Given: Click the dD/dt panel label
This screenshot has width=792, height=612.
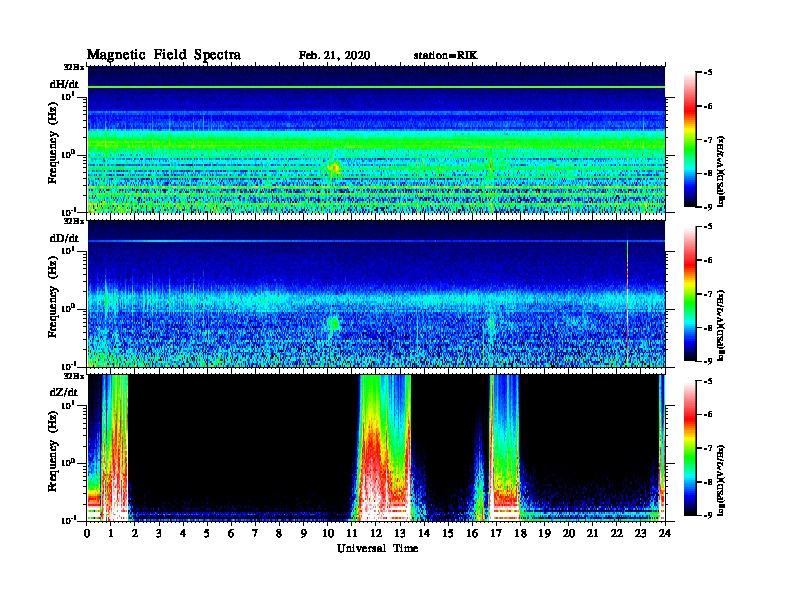Looking at the screenshot, I should point(64,238).
